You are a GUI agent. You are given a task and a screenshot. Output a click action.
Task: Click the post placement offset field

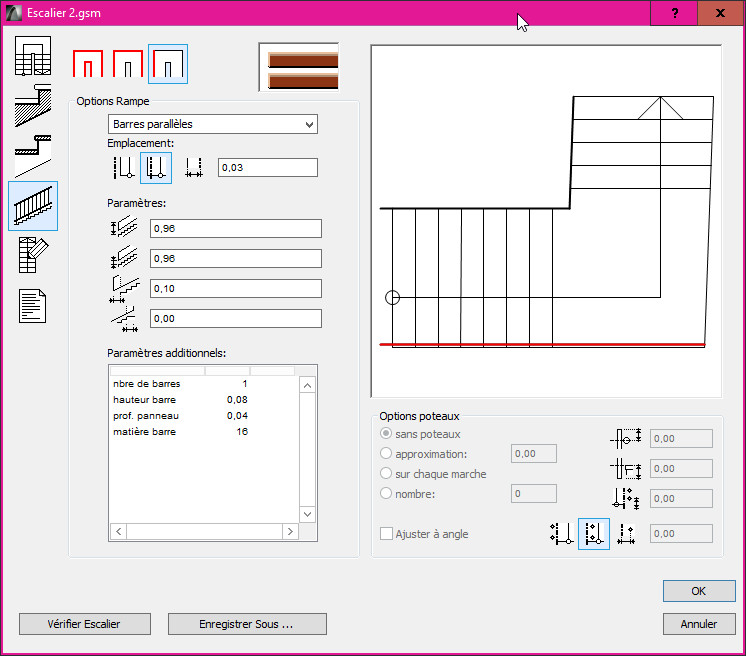(681, 533)
